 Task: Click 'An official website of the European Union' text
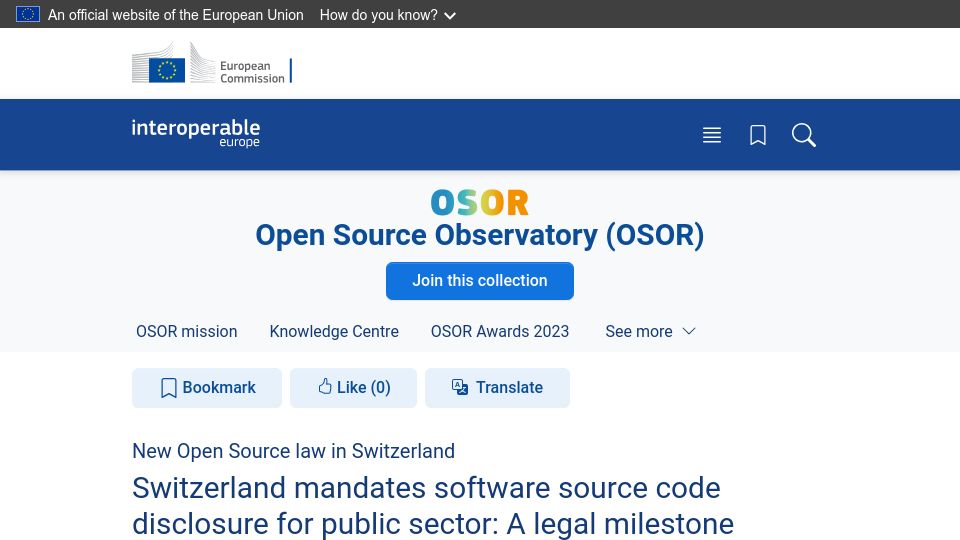176,15
